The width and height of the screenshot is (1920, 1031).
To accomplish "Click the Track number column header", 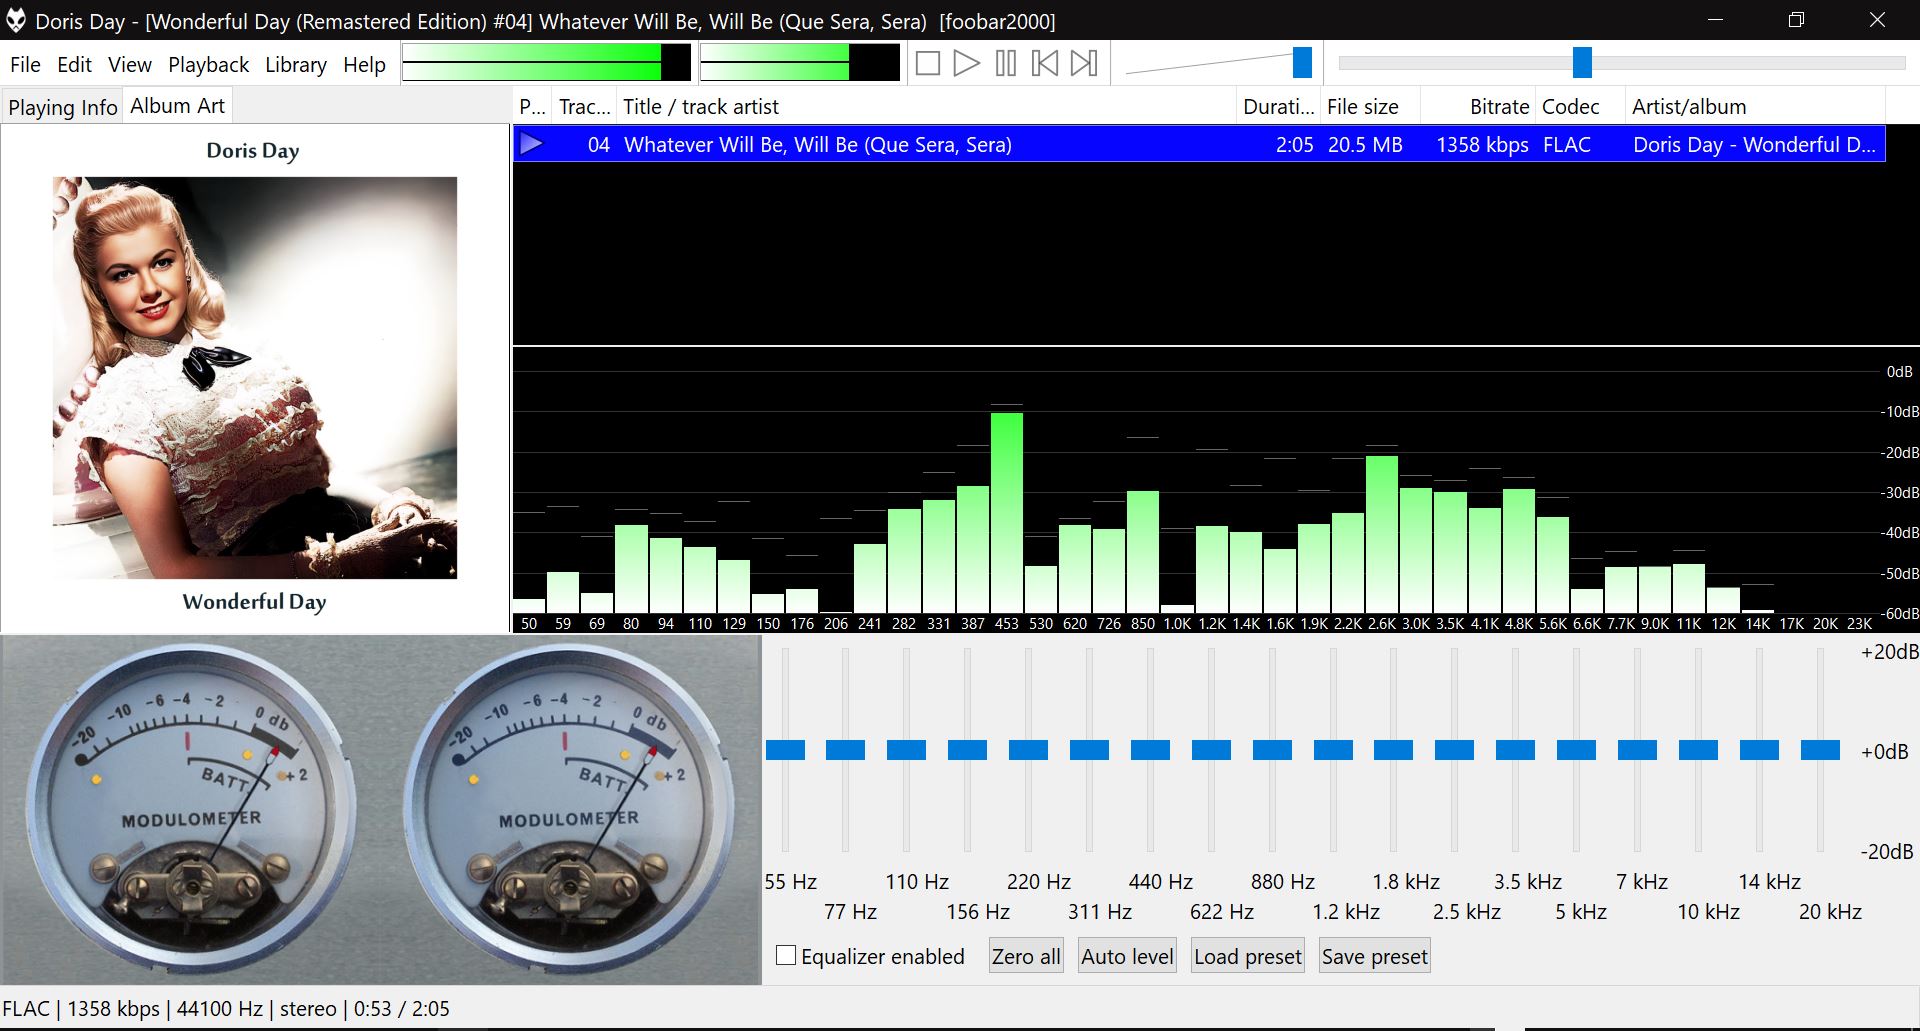I will (x=584, y=106).
